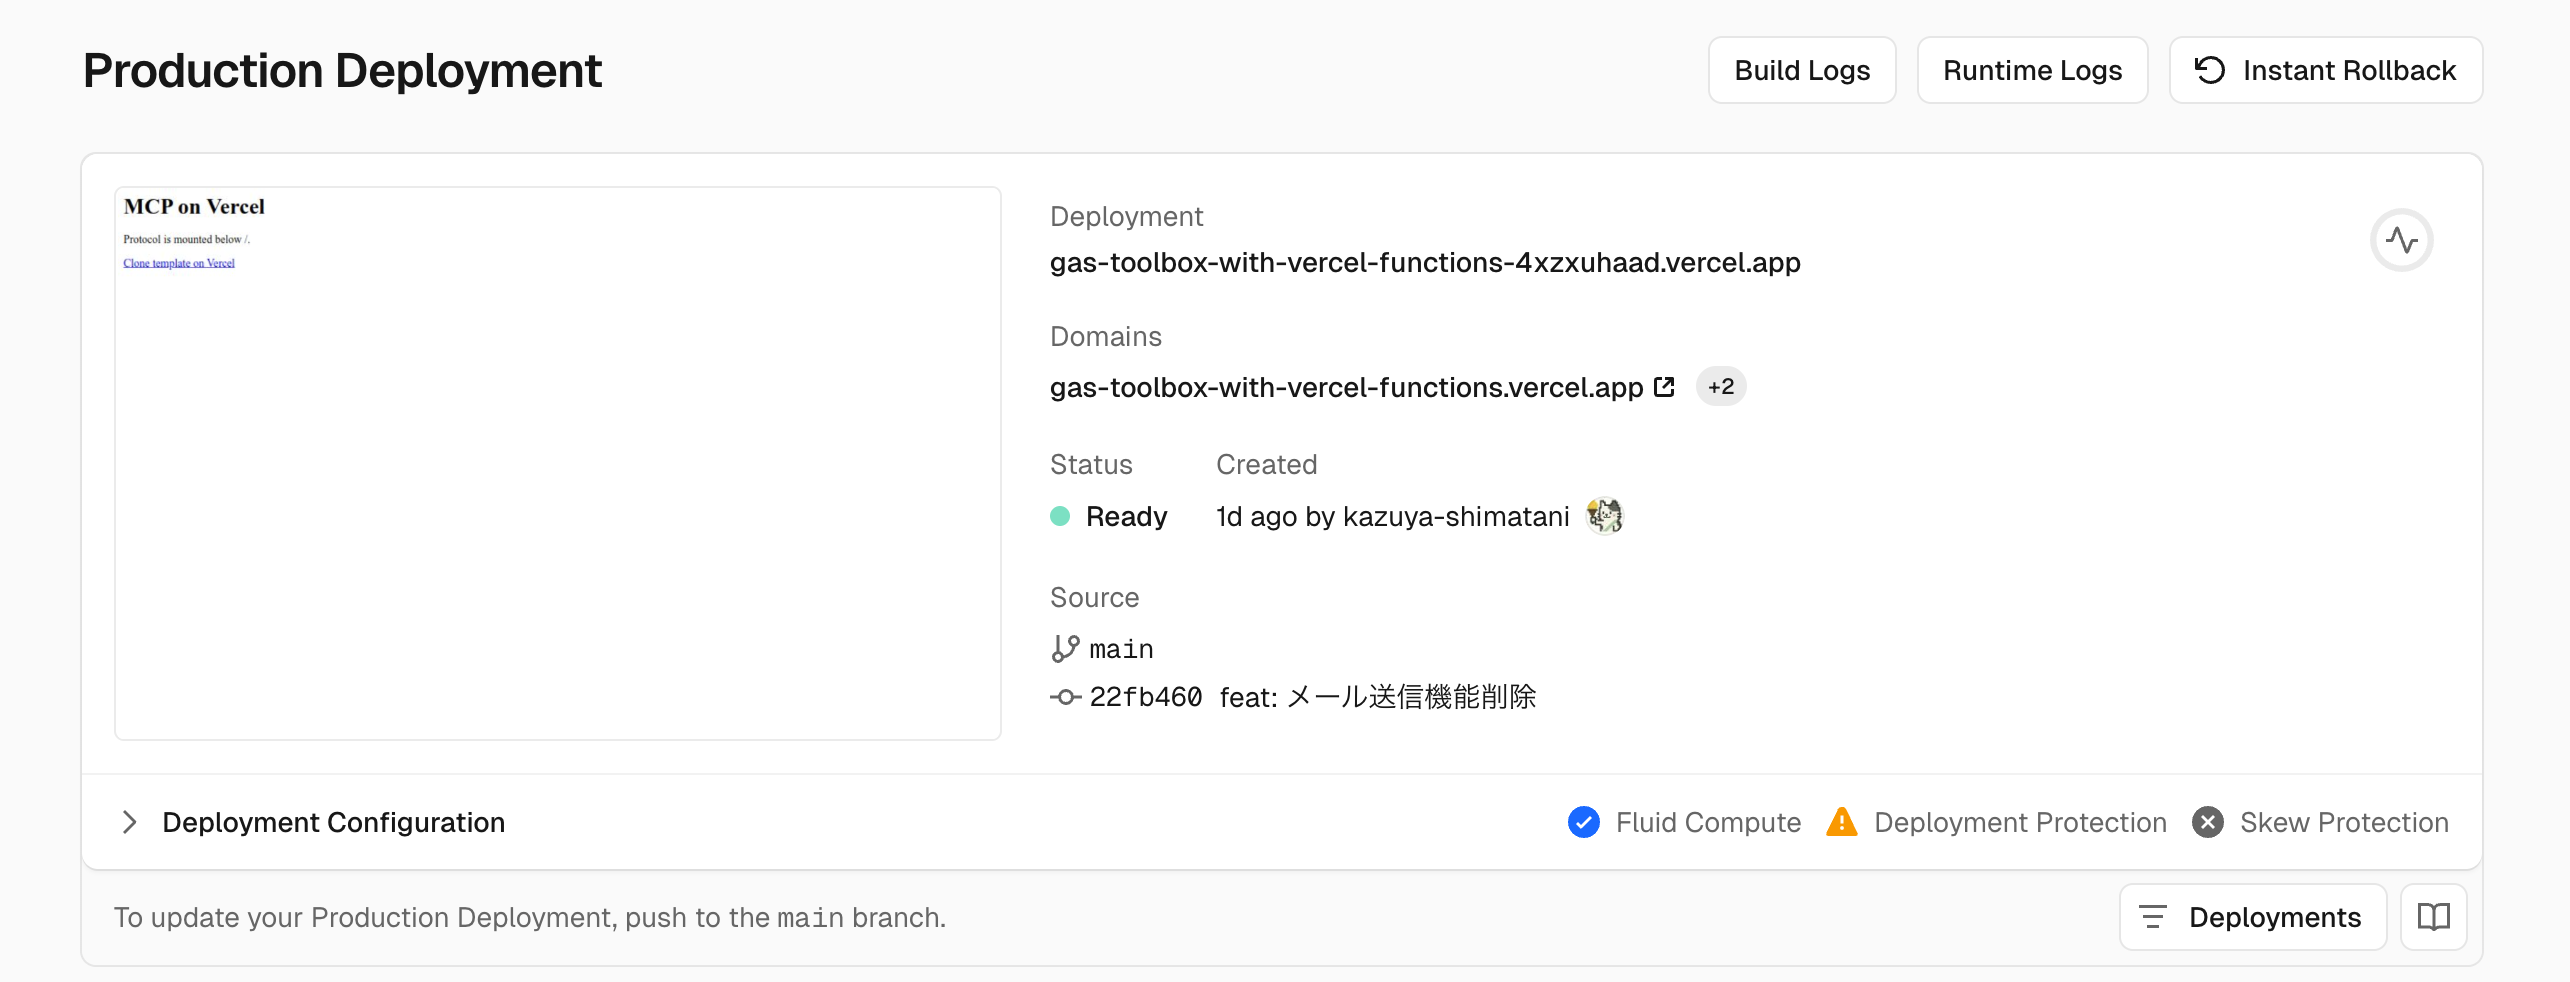
Task: Open the activity pulse icon button
Action: (2401, 240)
